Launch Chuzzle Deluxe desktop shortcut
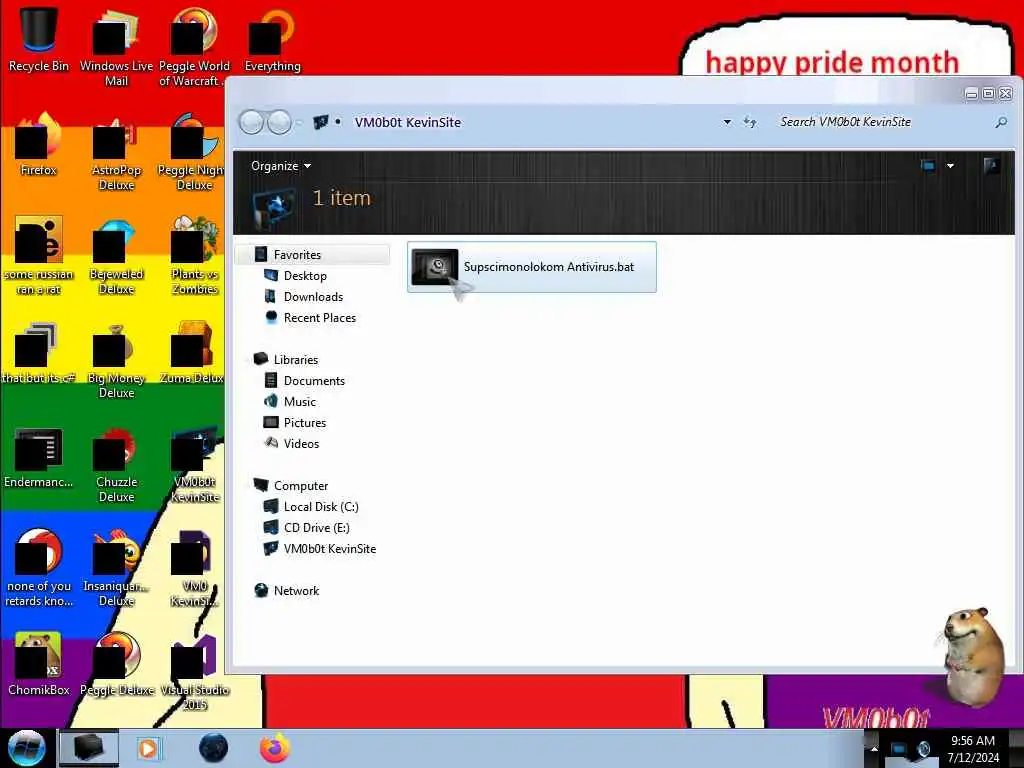The width and height of the screenshot is (1024, 768). [116, 464]
